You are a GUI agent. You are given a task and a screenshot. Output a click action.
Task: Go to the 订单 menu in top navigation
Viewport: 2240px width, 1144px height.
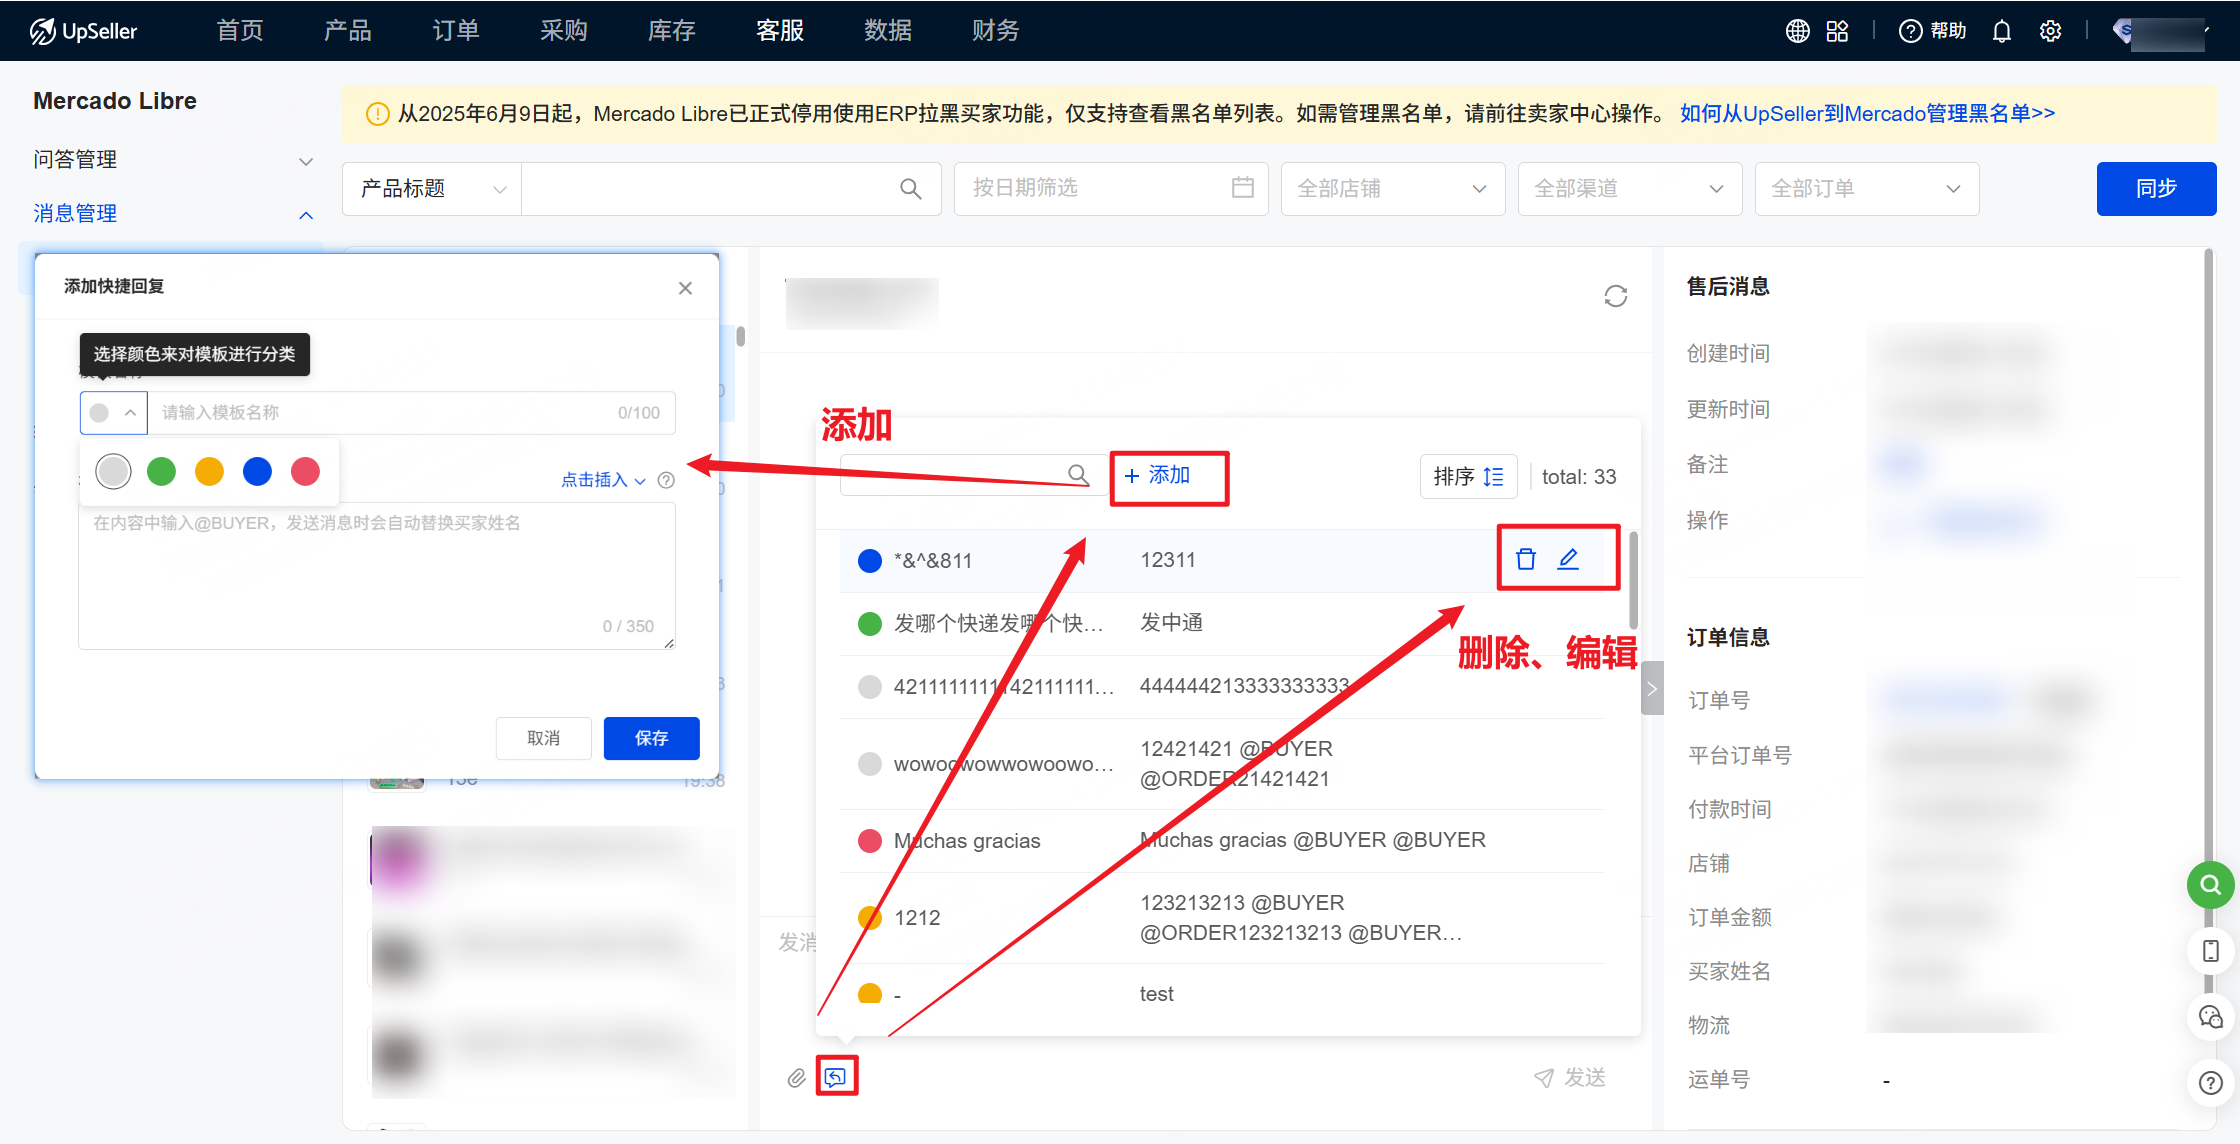pyautogui.click(x=455, y=31)
